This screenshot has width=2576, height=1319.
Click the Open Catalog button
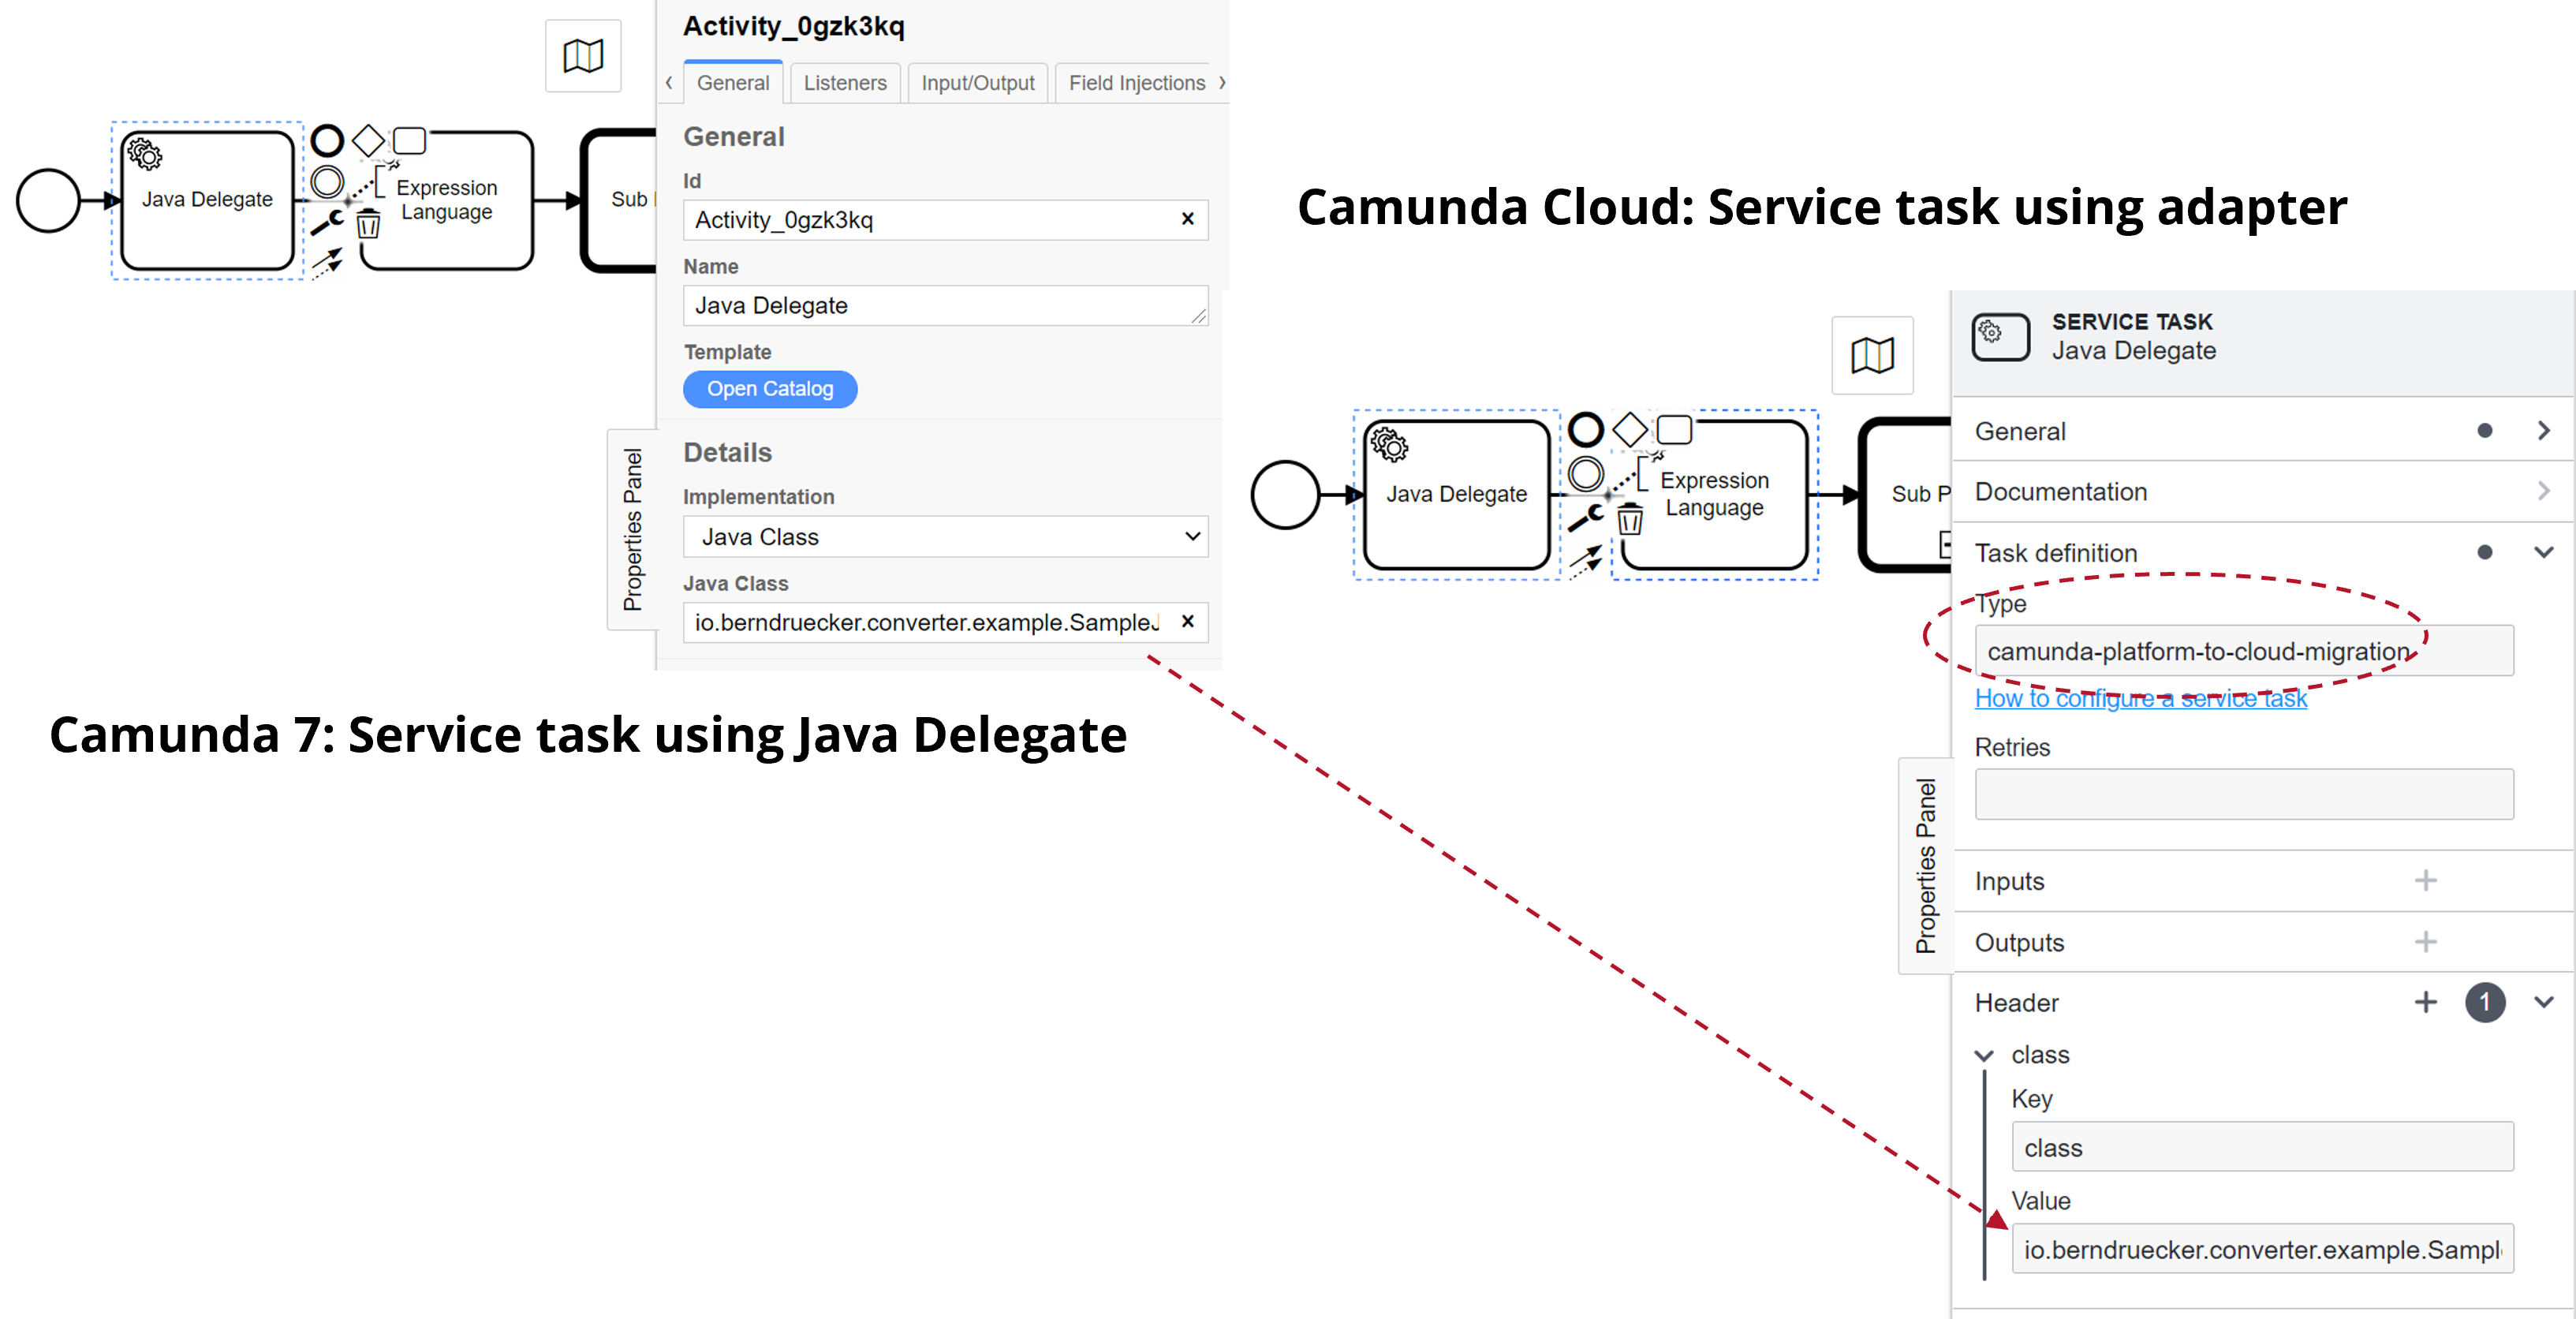(x=770, y=389)
